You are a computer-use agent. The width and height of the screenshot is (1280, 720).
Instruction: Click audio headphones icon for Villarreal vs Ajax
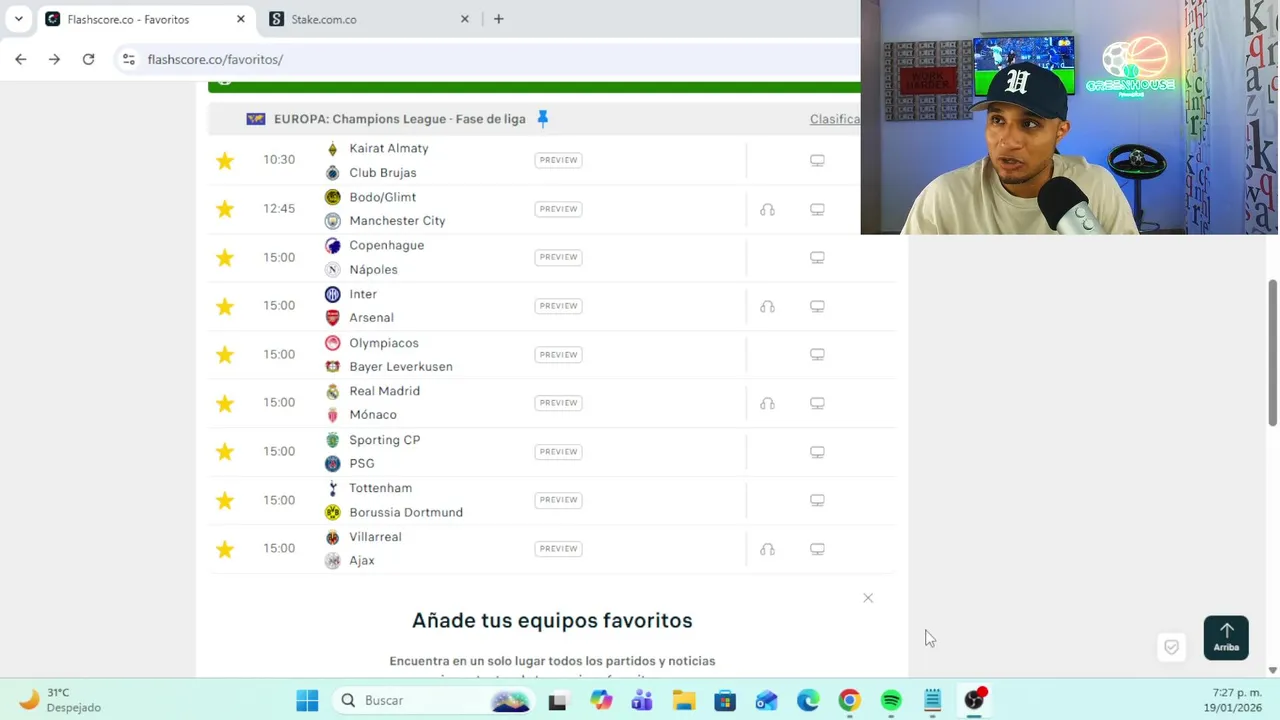point(767,550)
